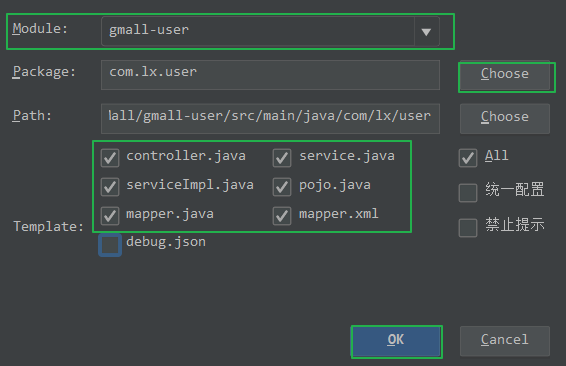Open the Module dropdown arrow
Screen dimensions: 566x366
coord(426,32)
